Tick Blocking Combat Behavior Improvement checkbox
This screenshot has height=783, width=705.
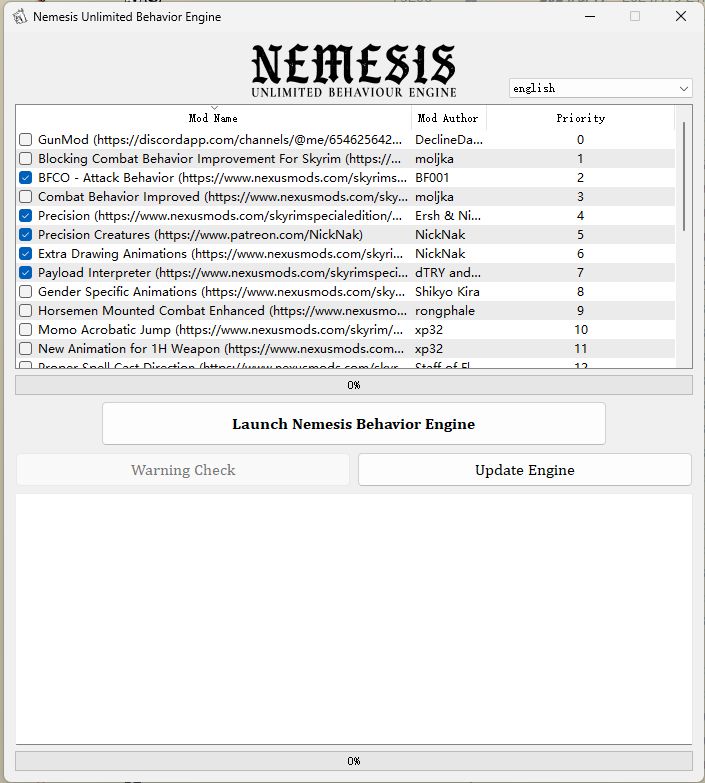[x=25, y=158]
